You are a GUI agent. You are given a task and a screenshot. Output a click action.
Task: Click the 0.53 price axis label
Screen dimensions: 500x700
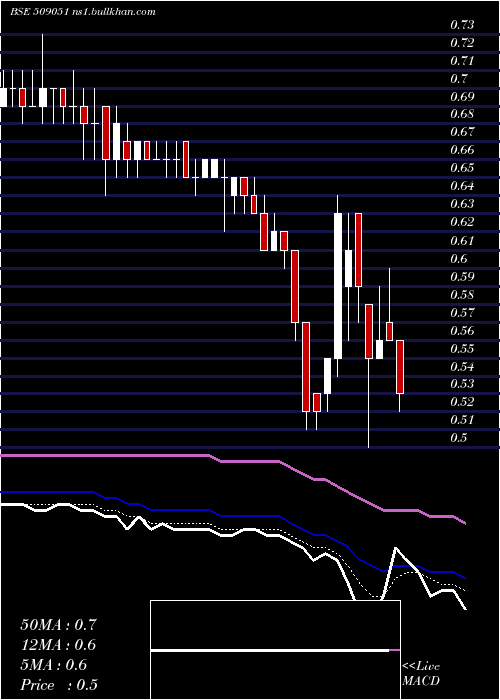click(x=462, y=384)
